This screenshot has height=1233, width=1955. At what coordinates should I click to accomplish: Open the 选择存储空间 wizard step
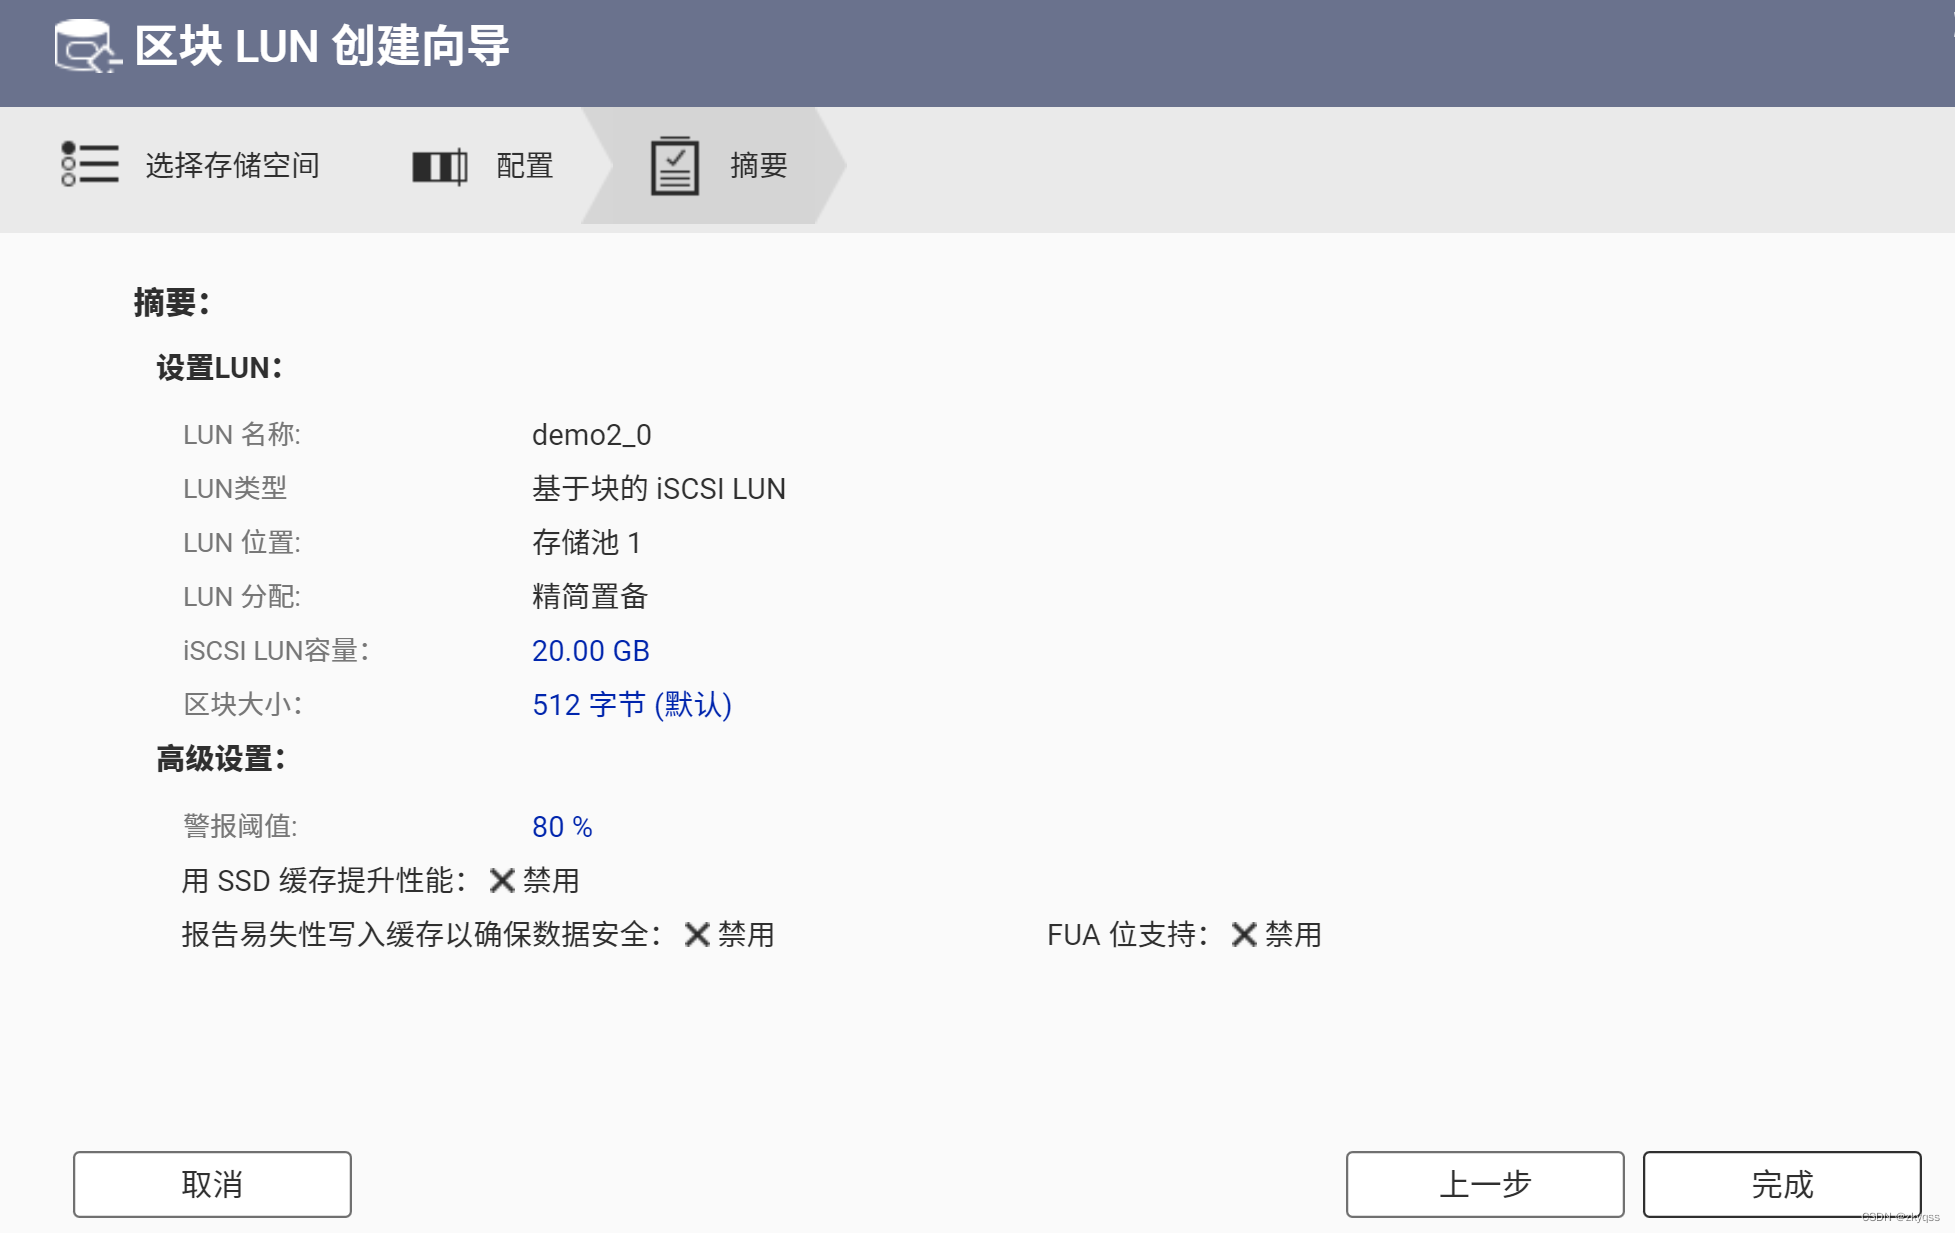pyautogui.click(x=232, y=166)
